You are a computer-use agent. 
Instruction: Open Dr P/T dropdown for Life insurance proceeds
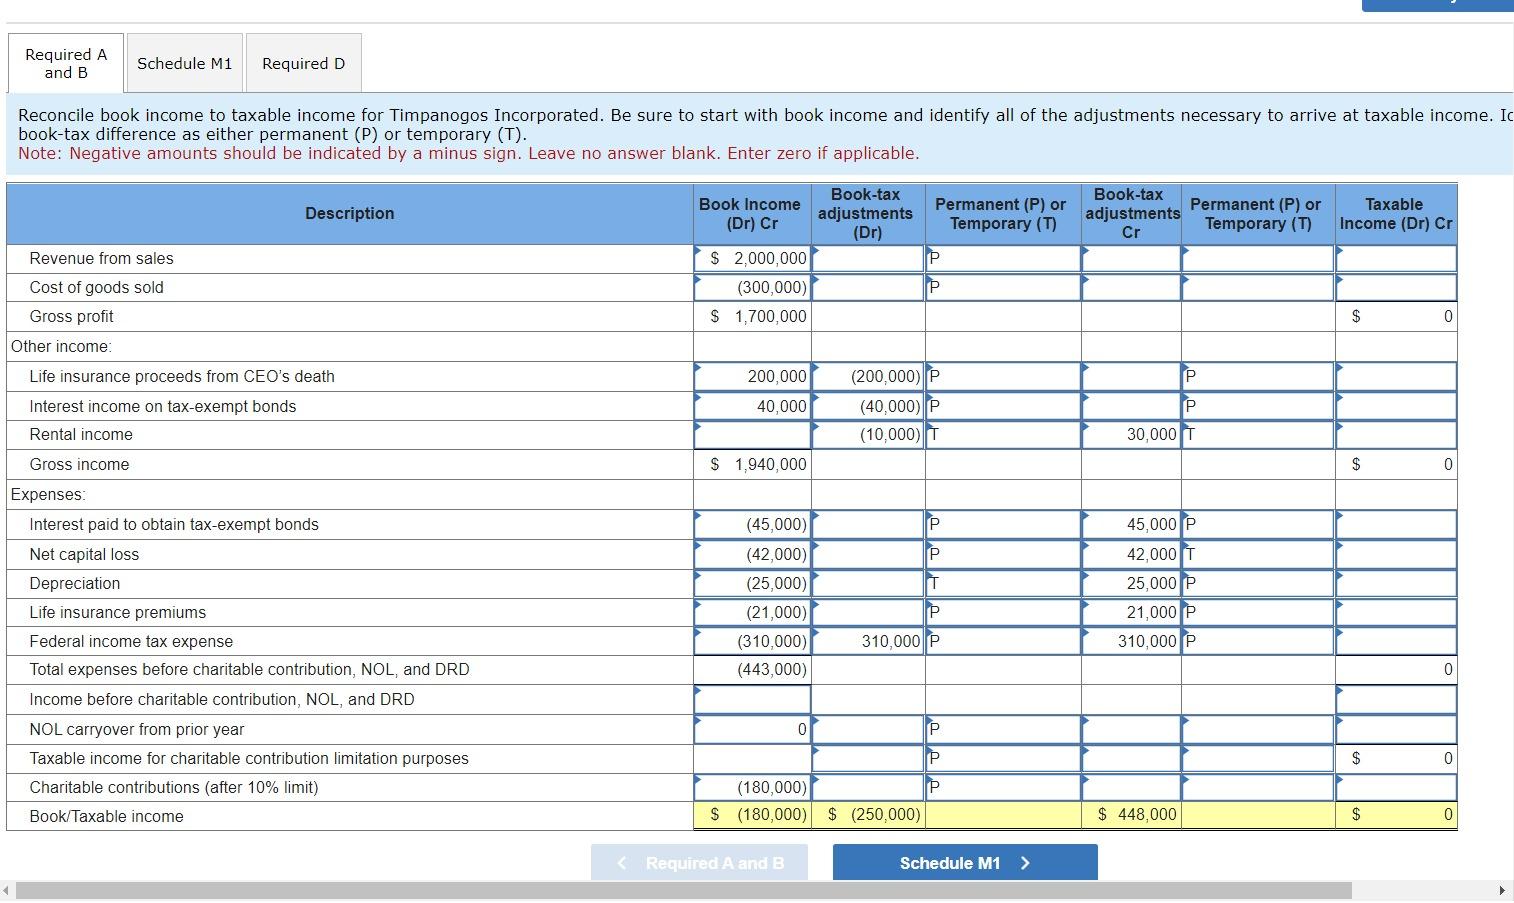[1003, 377]
